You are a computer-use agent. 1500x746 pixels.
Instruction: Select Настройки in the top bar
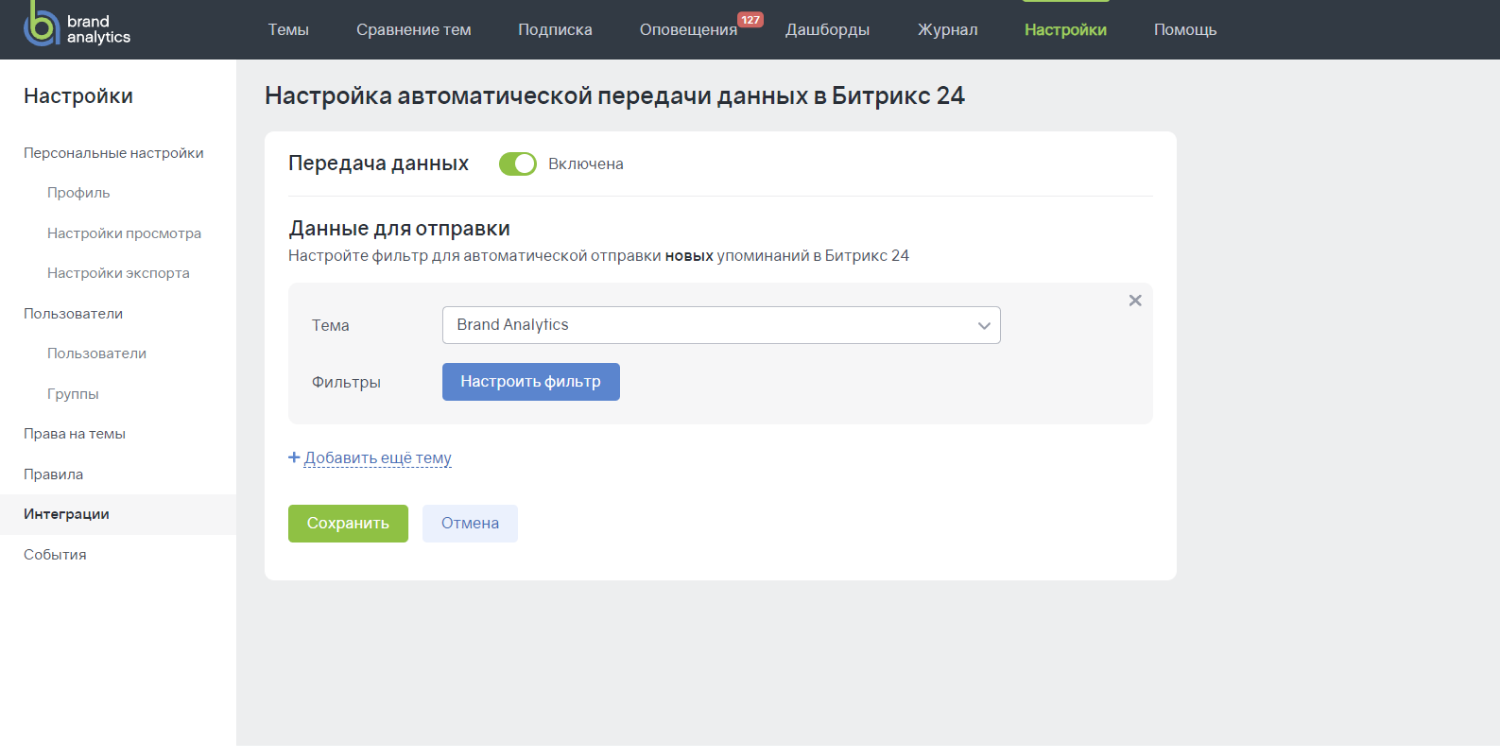pyautogui.click(x=1065, y=30)
